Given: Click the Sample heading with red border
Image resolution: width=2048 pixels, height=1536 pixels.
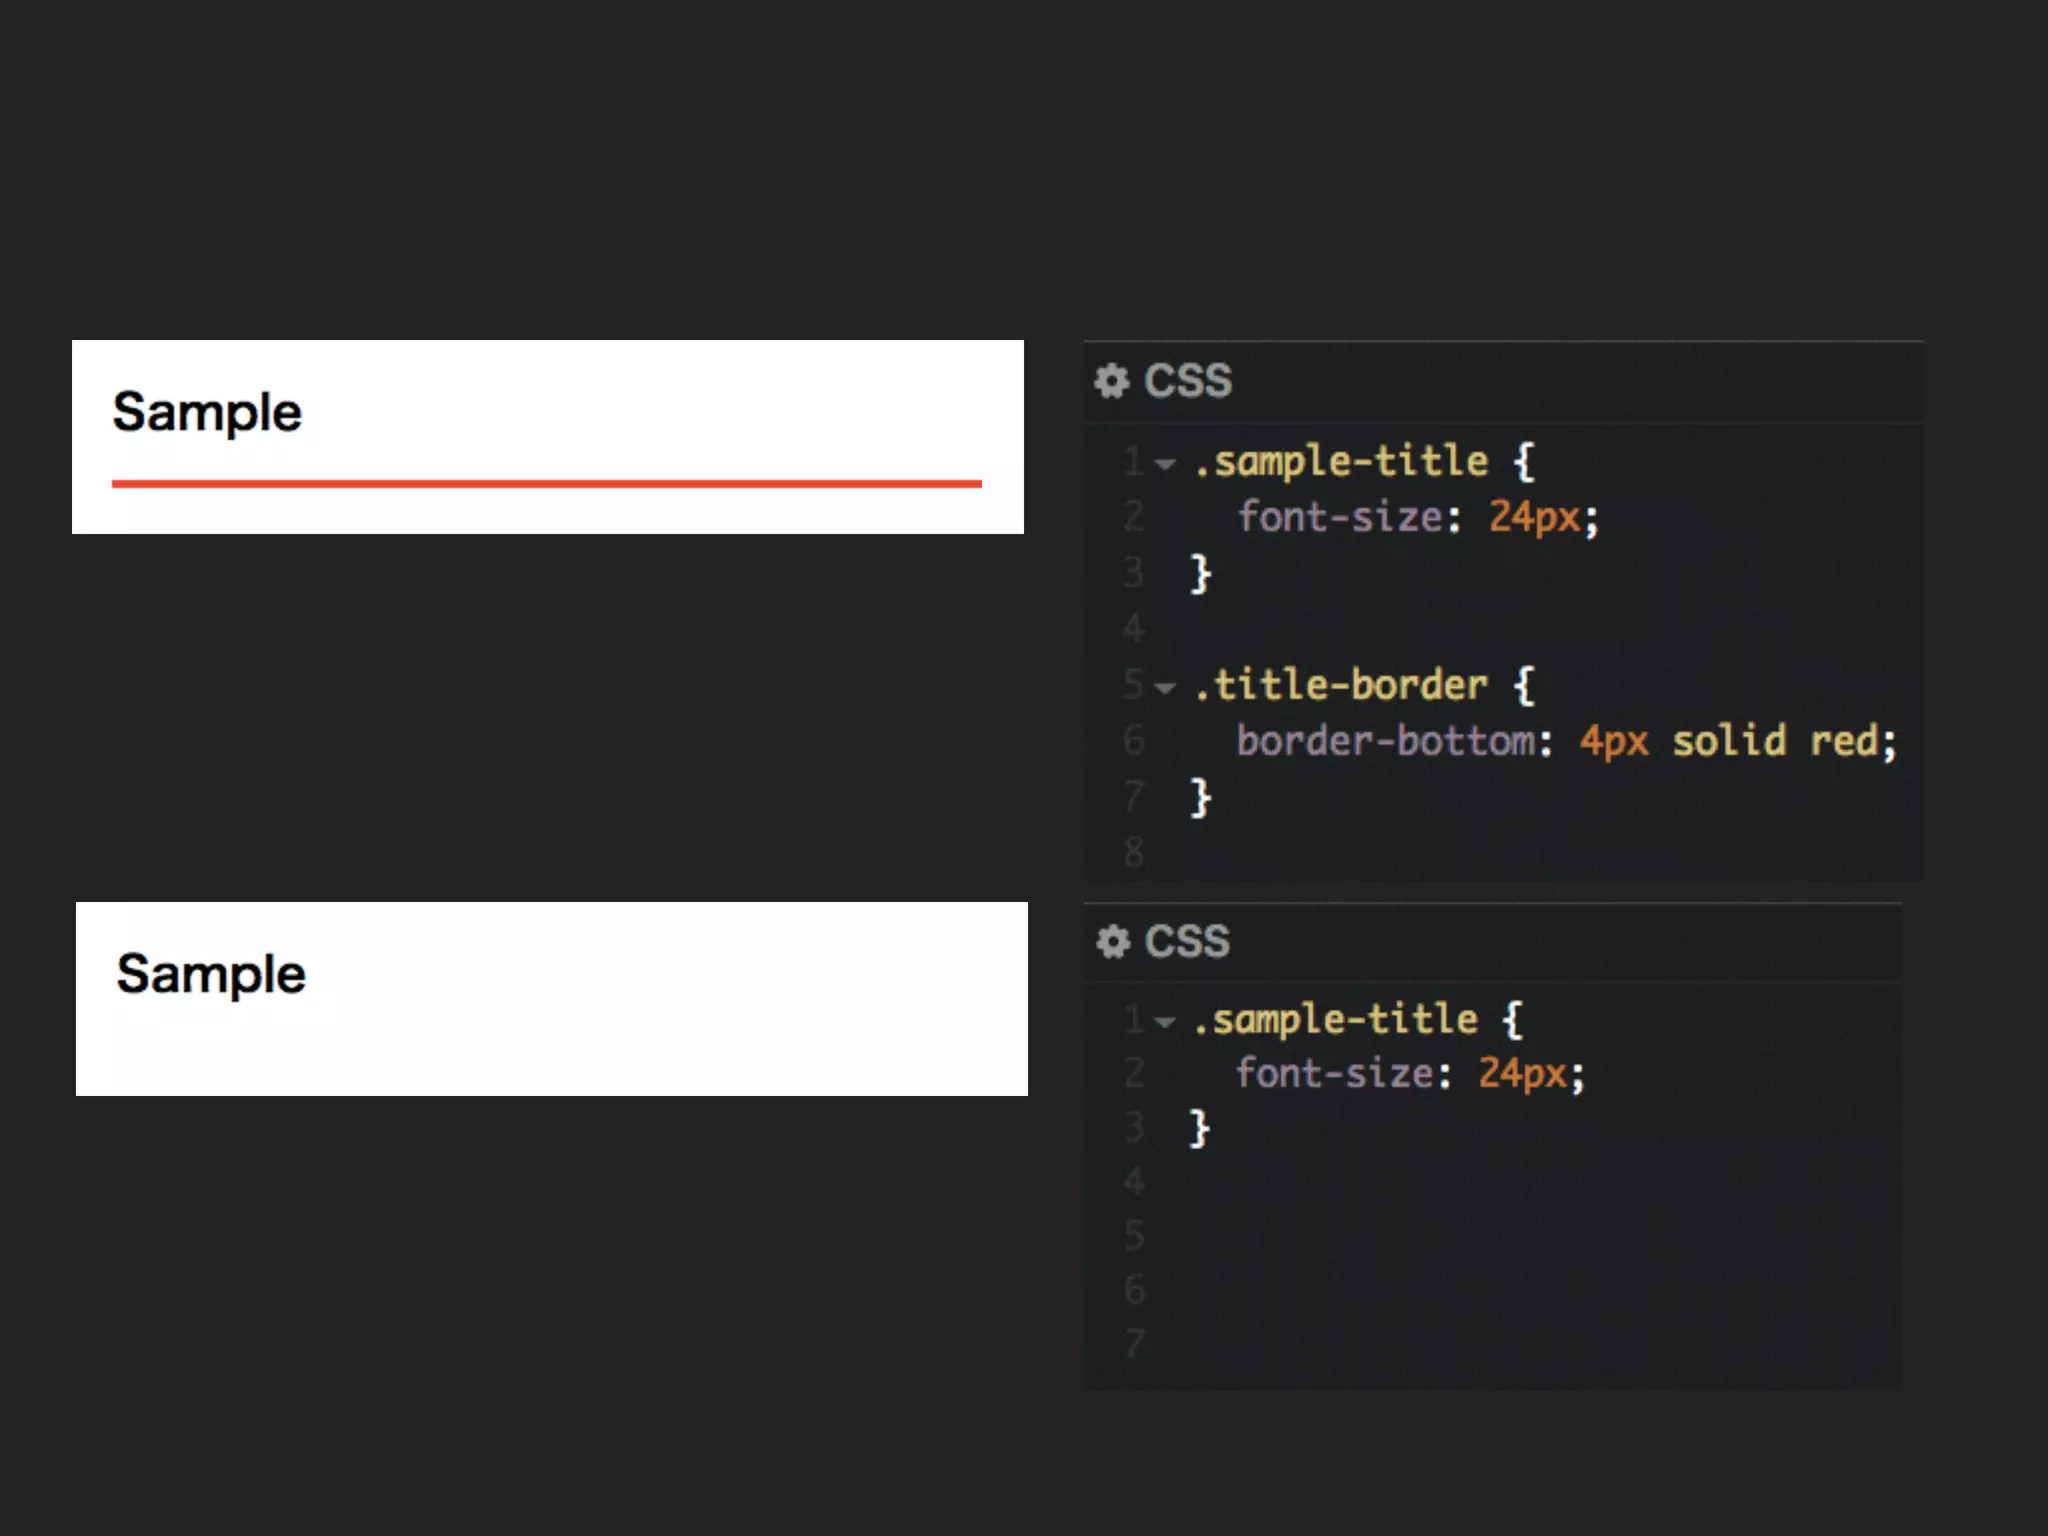Looking at the screenshot, I should tap(207, 412).
